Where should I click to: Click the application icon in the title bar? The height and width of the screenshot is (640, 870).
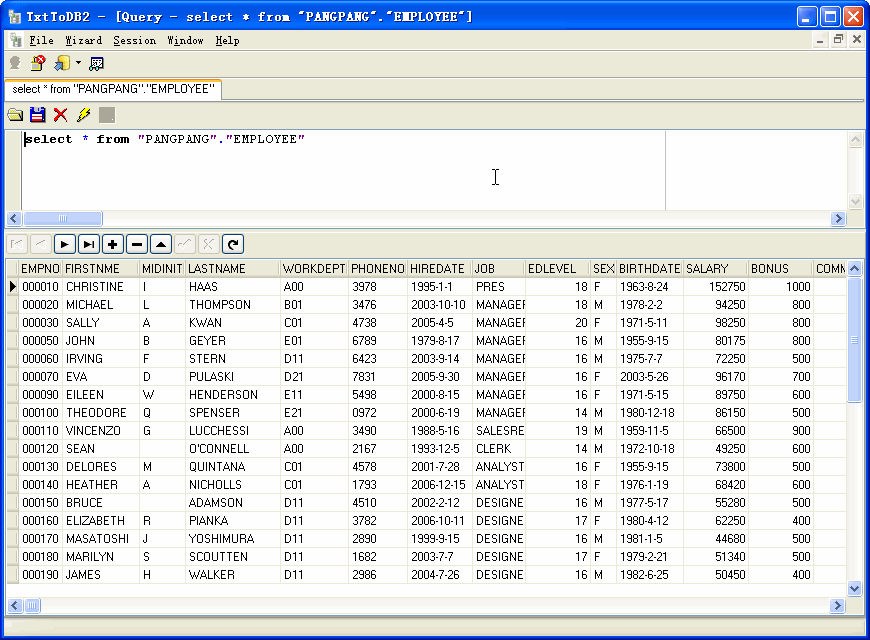coord(15,17)
